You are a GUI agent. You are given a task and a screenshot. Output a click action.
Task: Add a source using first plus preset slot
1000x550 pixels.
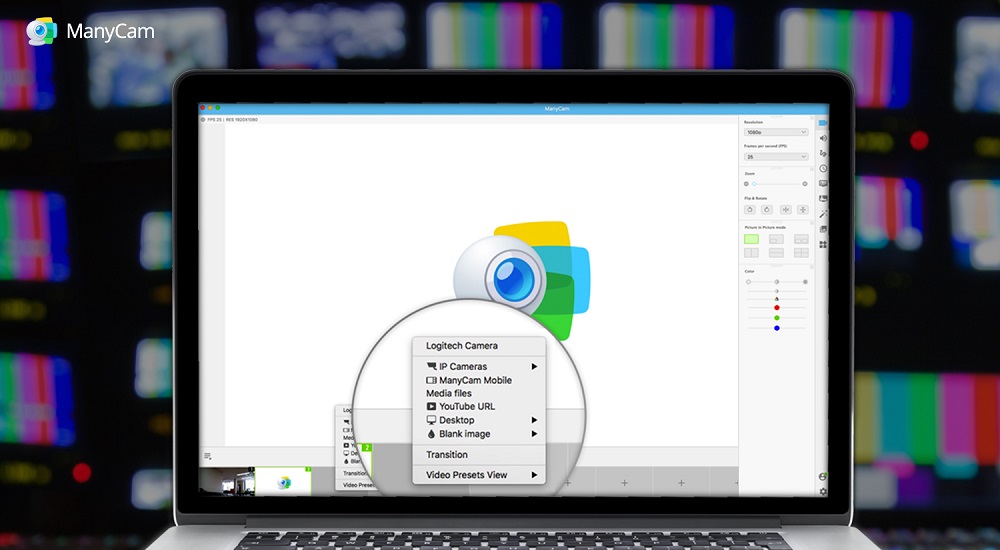coord(568,483)
